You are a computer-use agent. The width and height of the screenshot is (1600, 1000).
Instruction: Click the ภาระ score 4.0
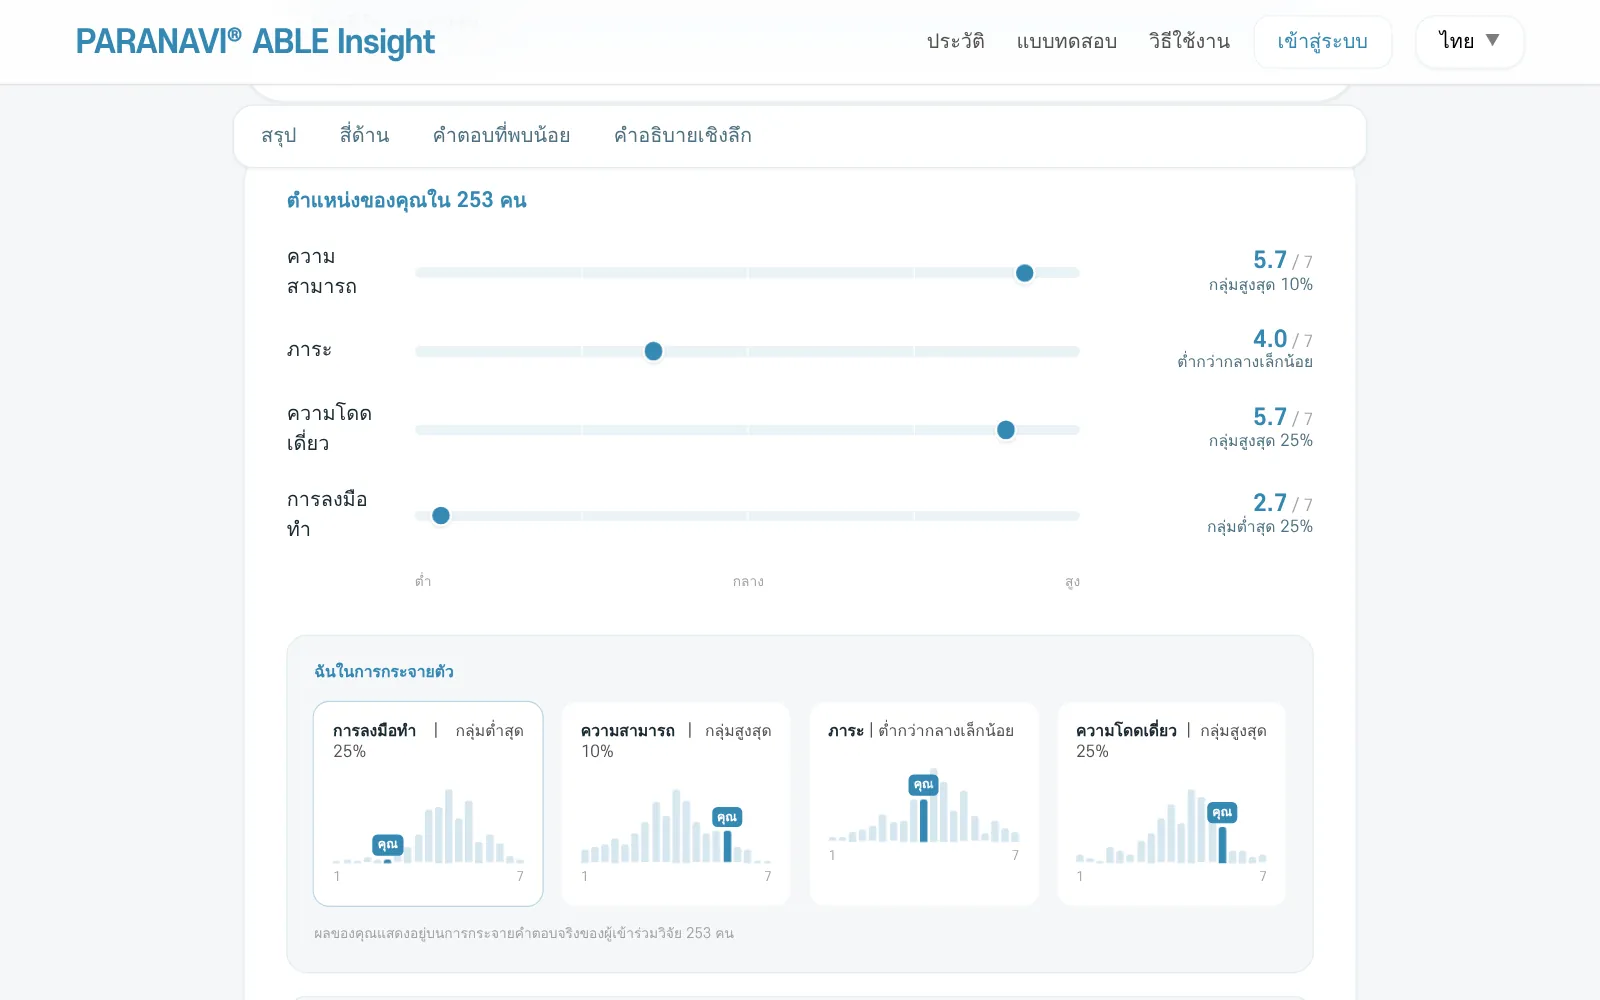(1270, 339)
